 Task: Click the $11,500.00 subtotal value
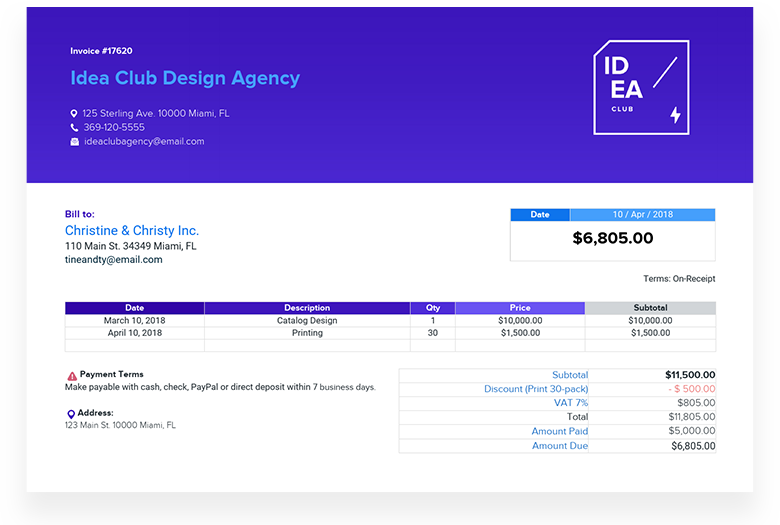tap(690, 375)
